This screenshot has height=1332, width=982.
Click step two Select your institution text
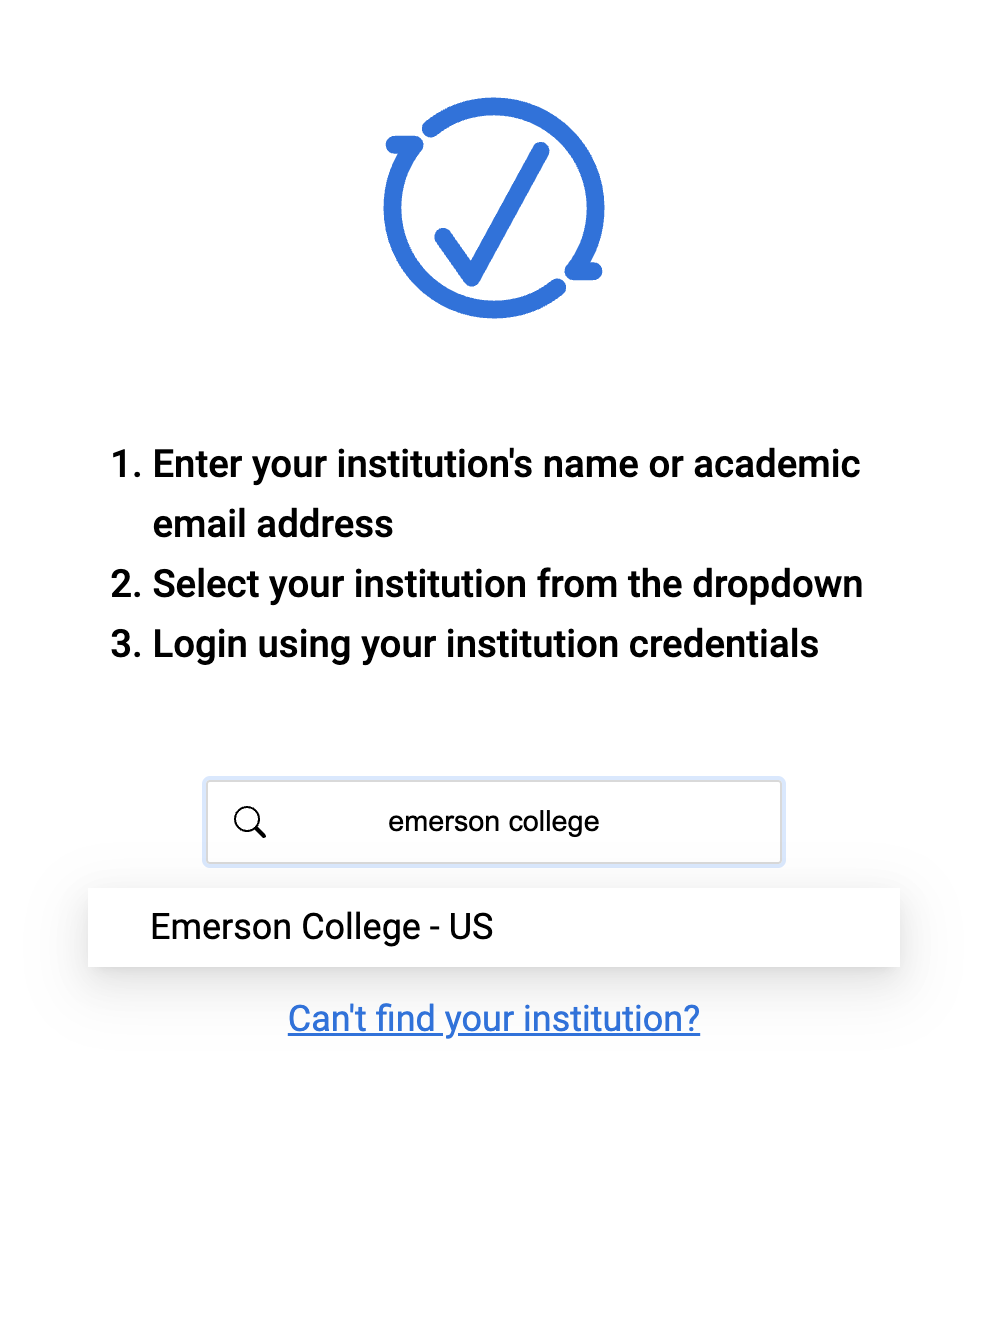coord(486,584)
